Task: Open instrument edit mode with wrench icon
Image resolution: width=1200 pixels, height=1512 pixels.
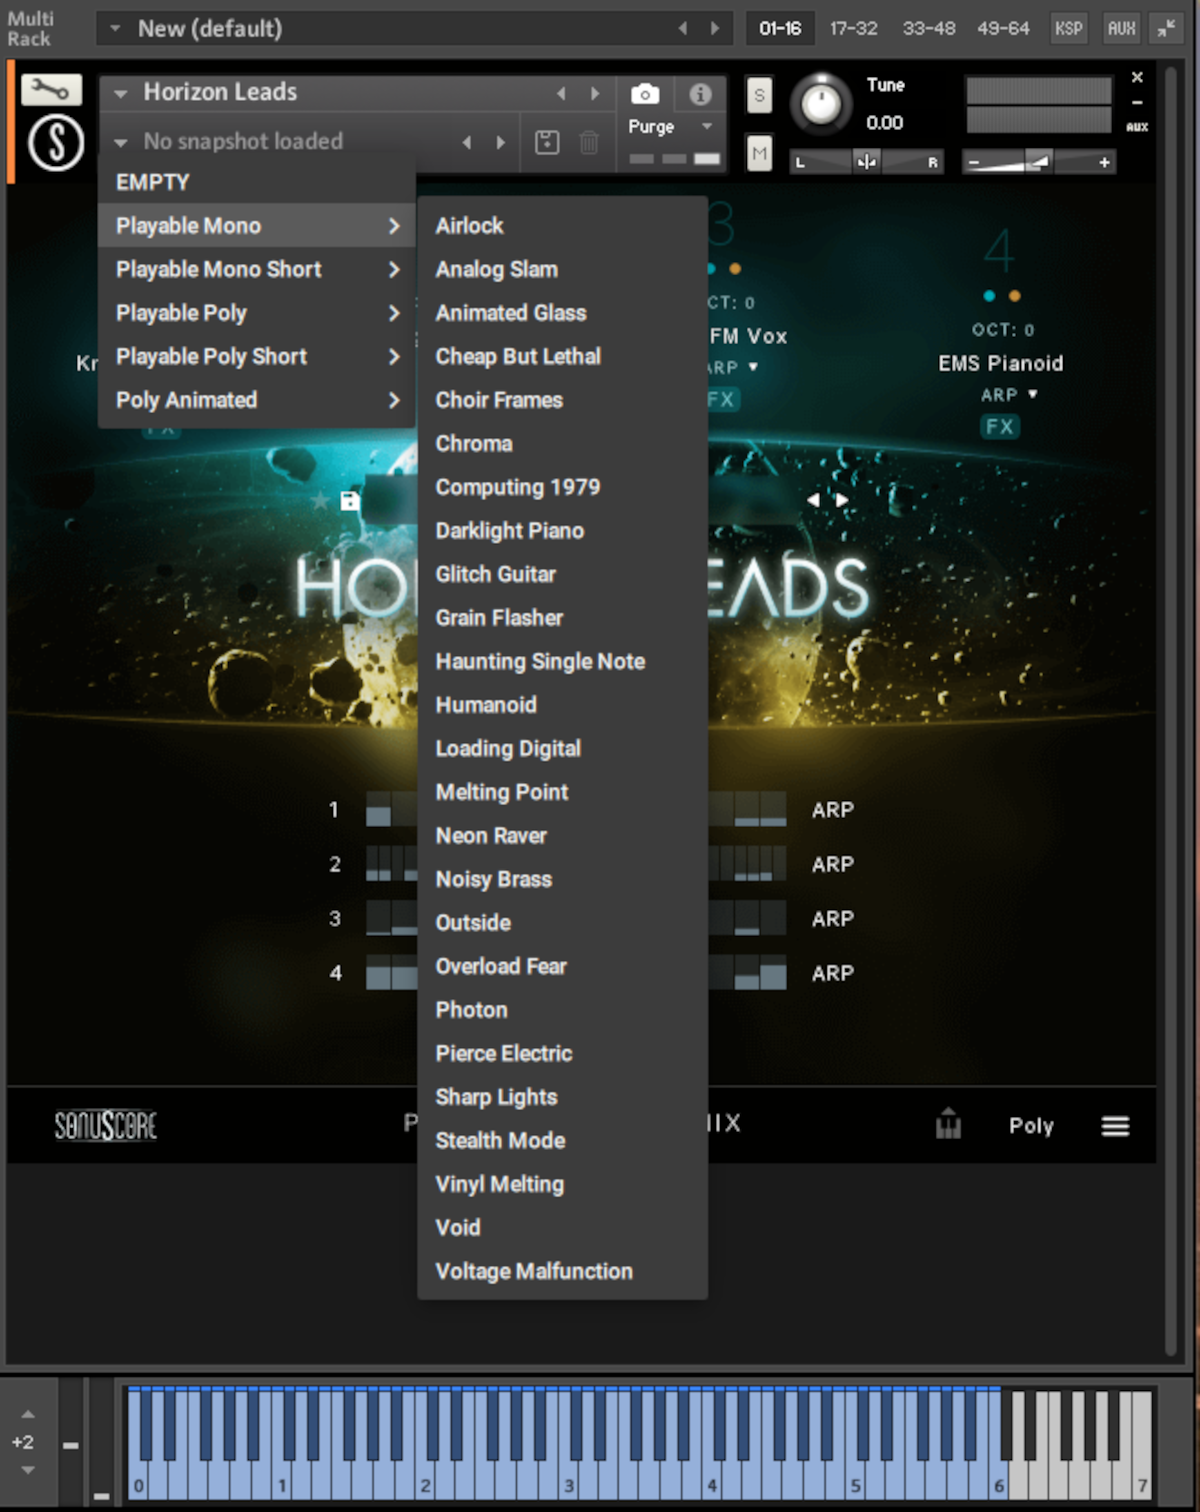Action: (50, 90)
